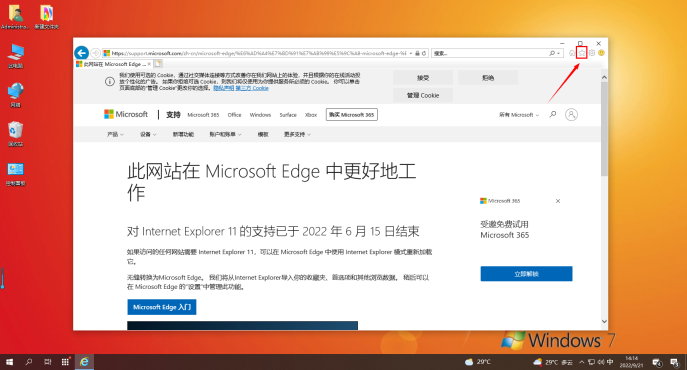Click the taskbar search icon
Viewport: 687px width, 370px height.
coord(28,362)
